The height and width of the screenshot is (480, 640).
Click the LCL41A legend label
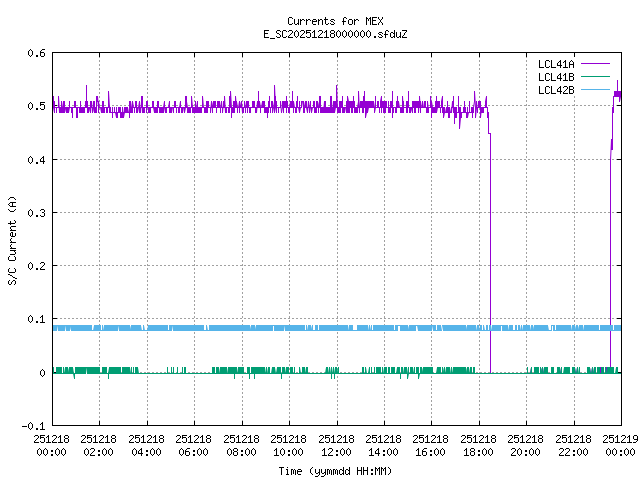555,64
